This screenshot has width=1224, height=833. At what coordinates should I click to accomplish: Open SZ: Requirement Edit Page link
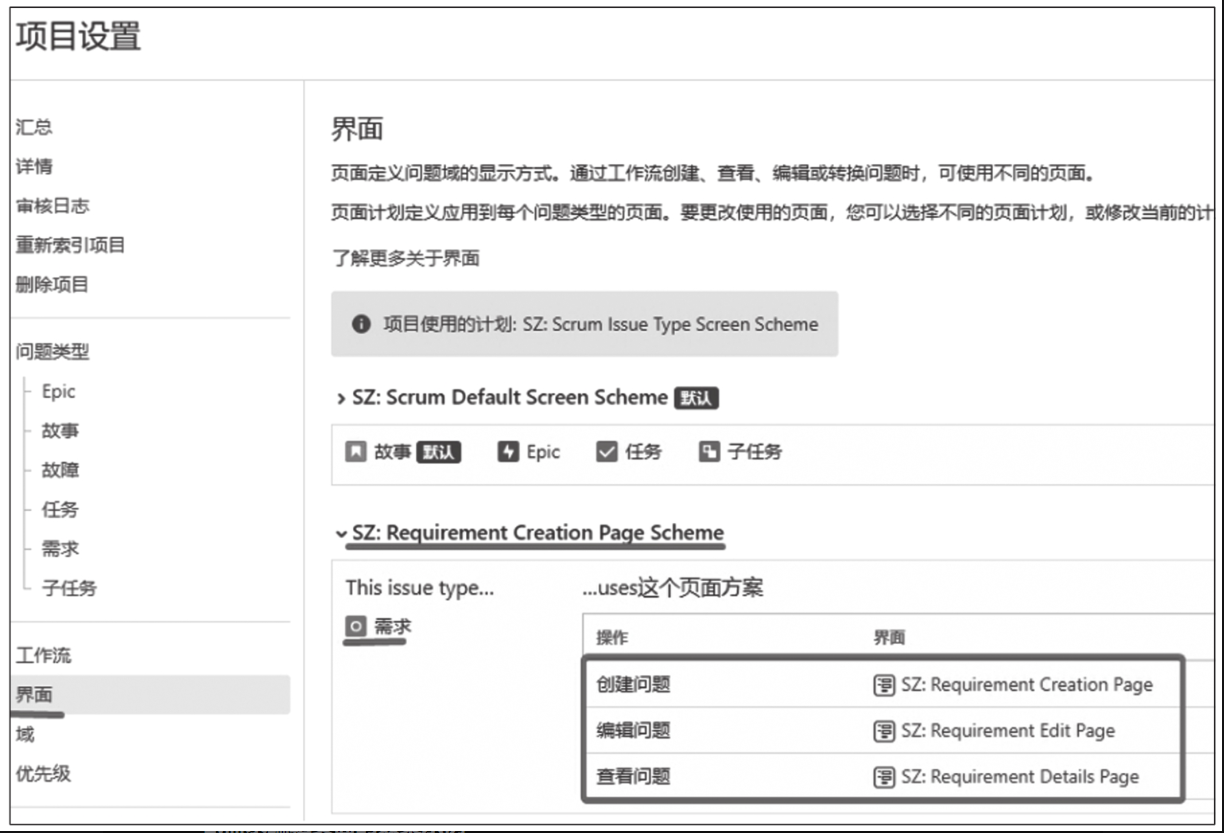(x=1007, y=731)
